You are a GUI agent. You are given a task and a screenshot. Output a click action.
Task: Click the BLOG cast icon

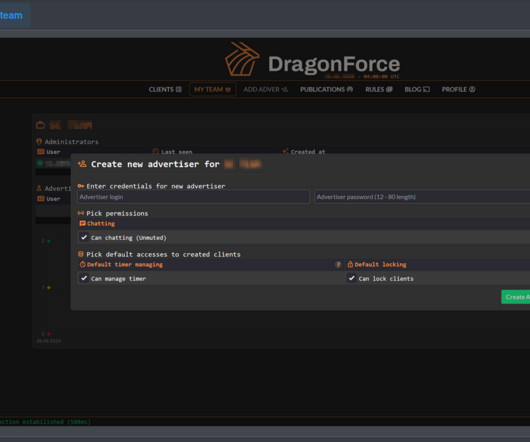(x=427, y=89)
